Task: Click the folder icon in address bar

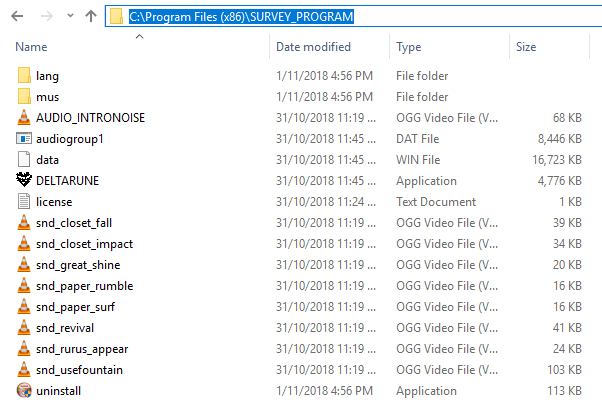Action: coord(116,17)
